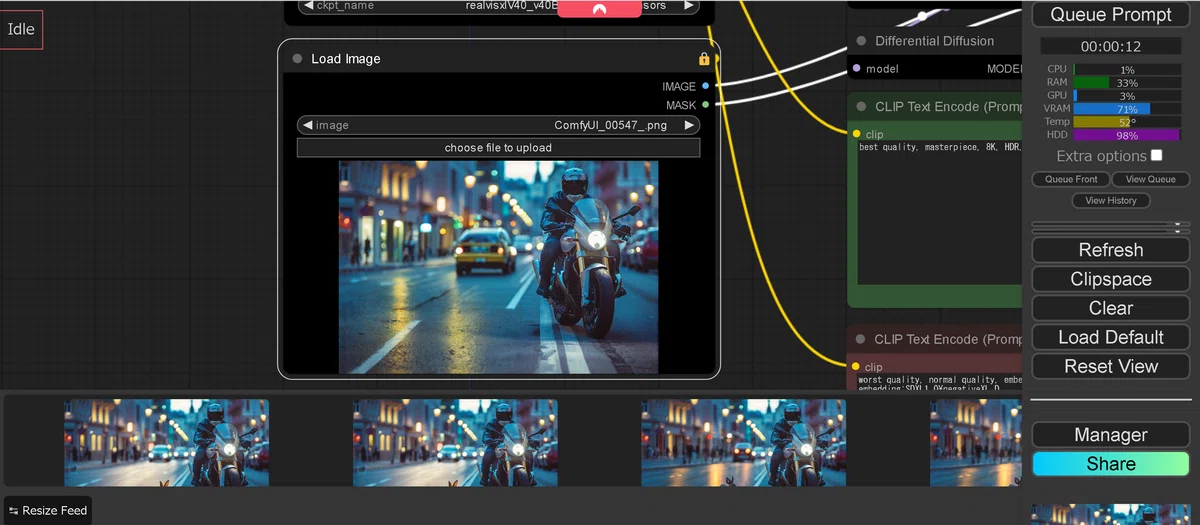Select previous image with left arrow
Screen dimensions: 1200x525
308,125
